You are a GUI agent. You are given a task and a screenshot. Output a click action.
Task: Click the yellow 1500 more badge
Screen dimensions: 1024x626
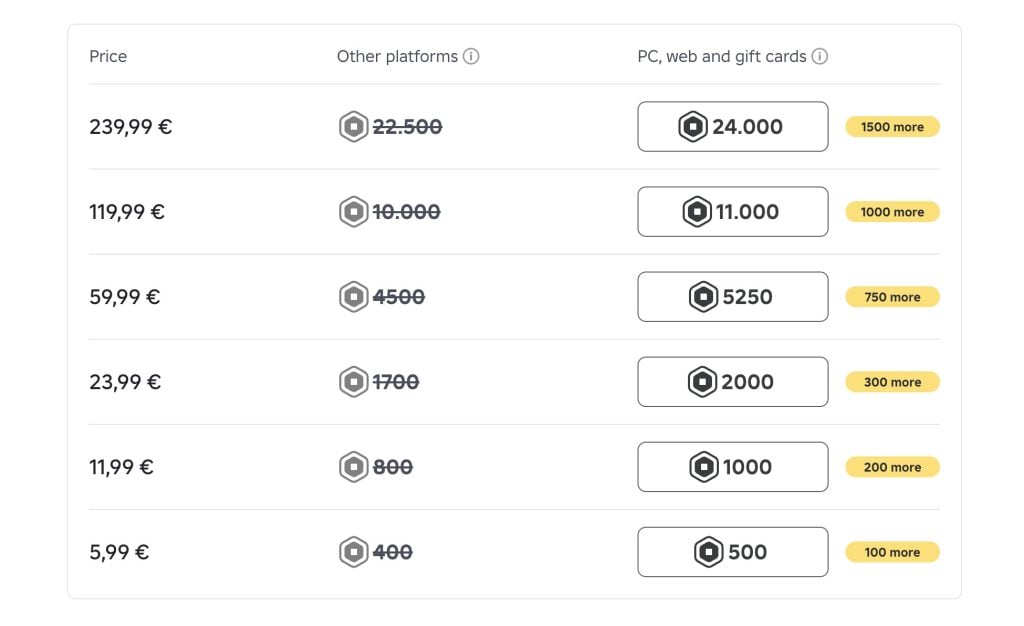tap(892, 127)
